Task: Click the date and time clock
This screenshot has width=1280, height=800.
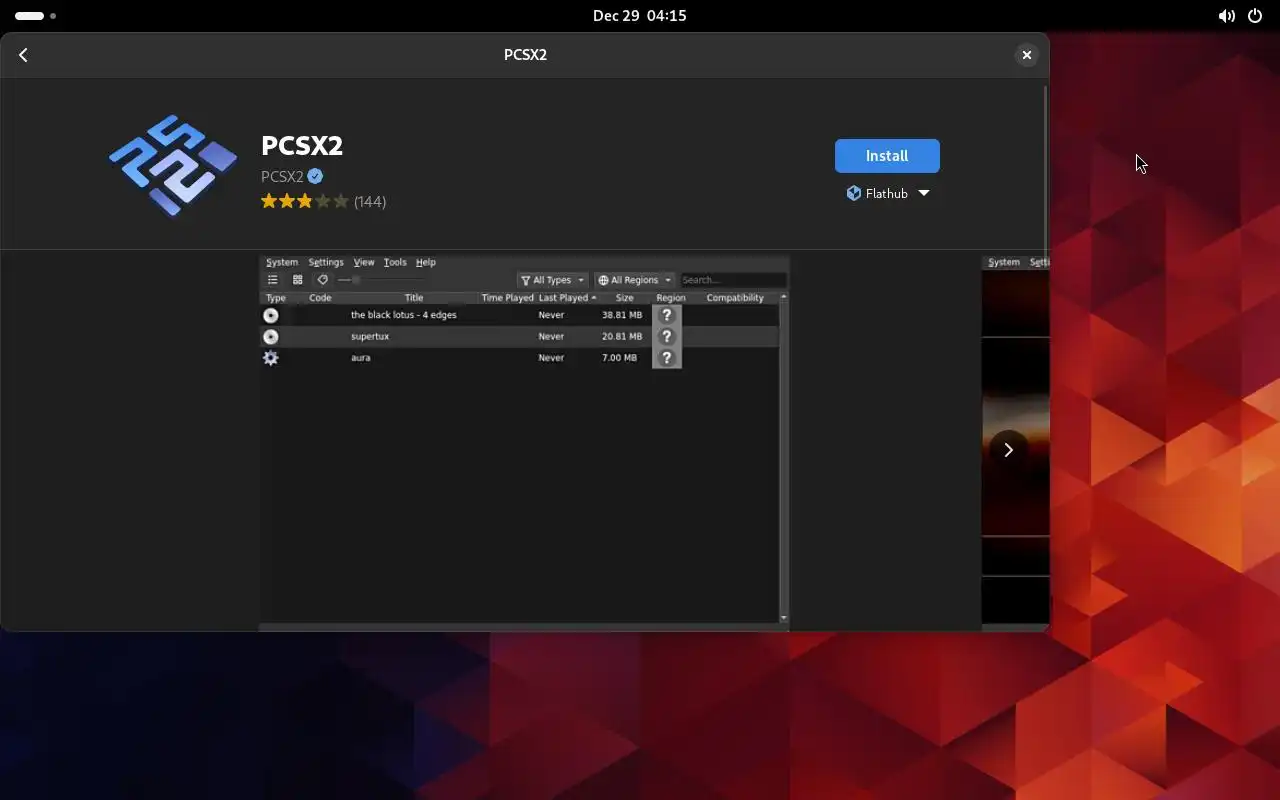Action: pyautogui.click(x=640, y=16)
